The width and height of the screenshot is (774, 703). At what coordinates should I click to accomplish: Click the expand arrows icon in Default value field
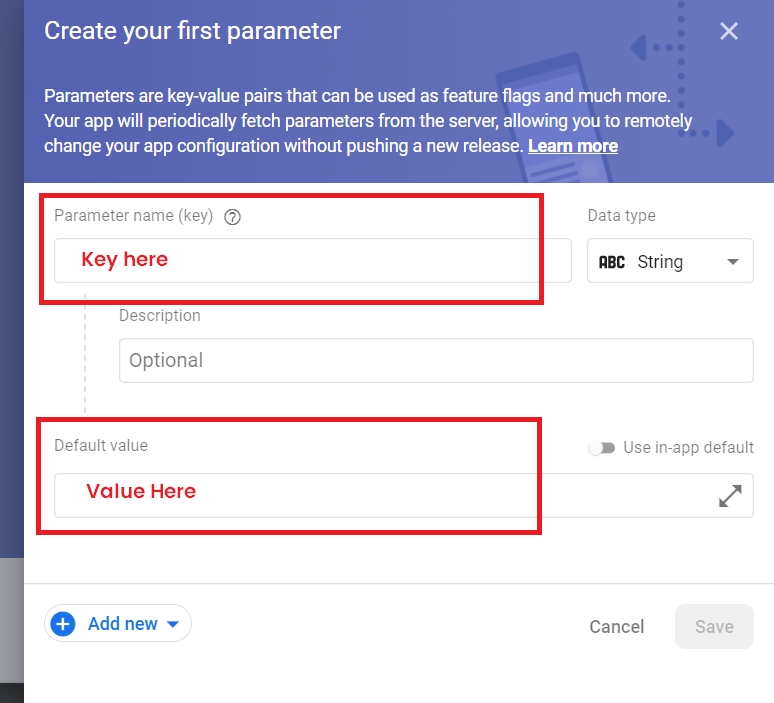[x=731, y=495]
